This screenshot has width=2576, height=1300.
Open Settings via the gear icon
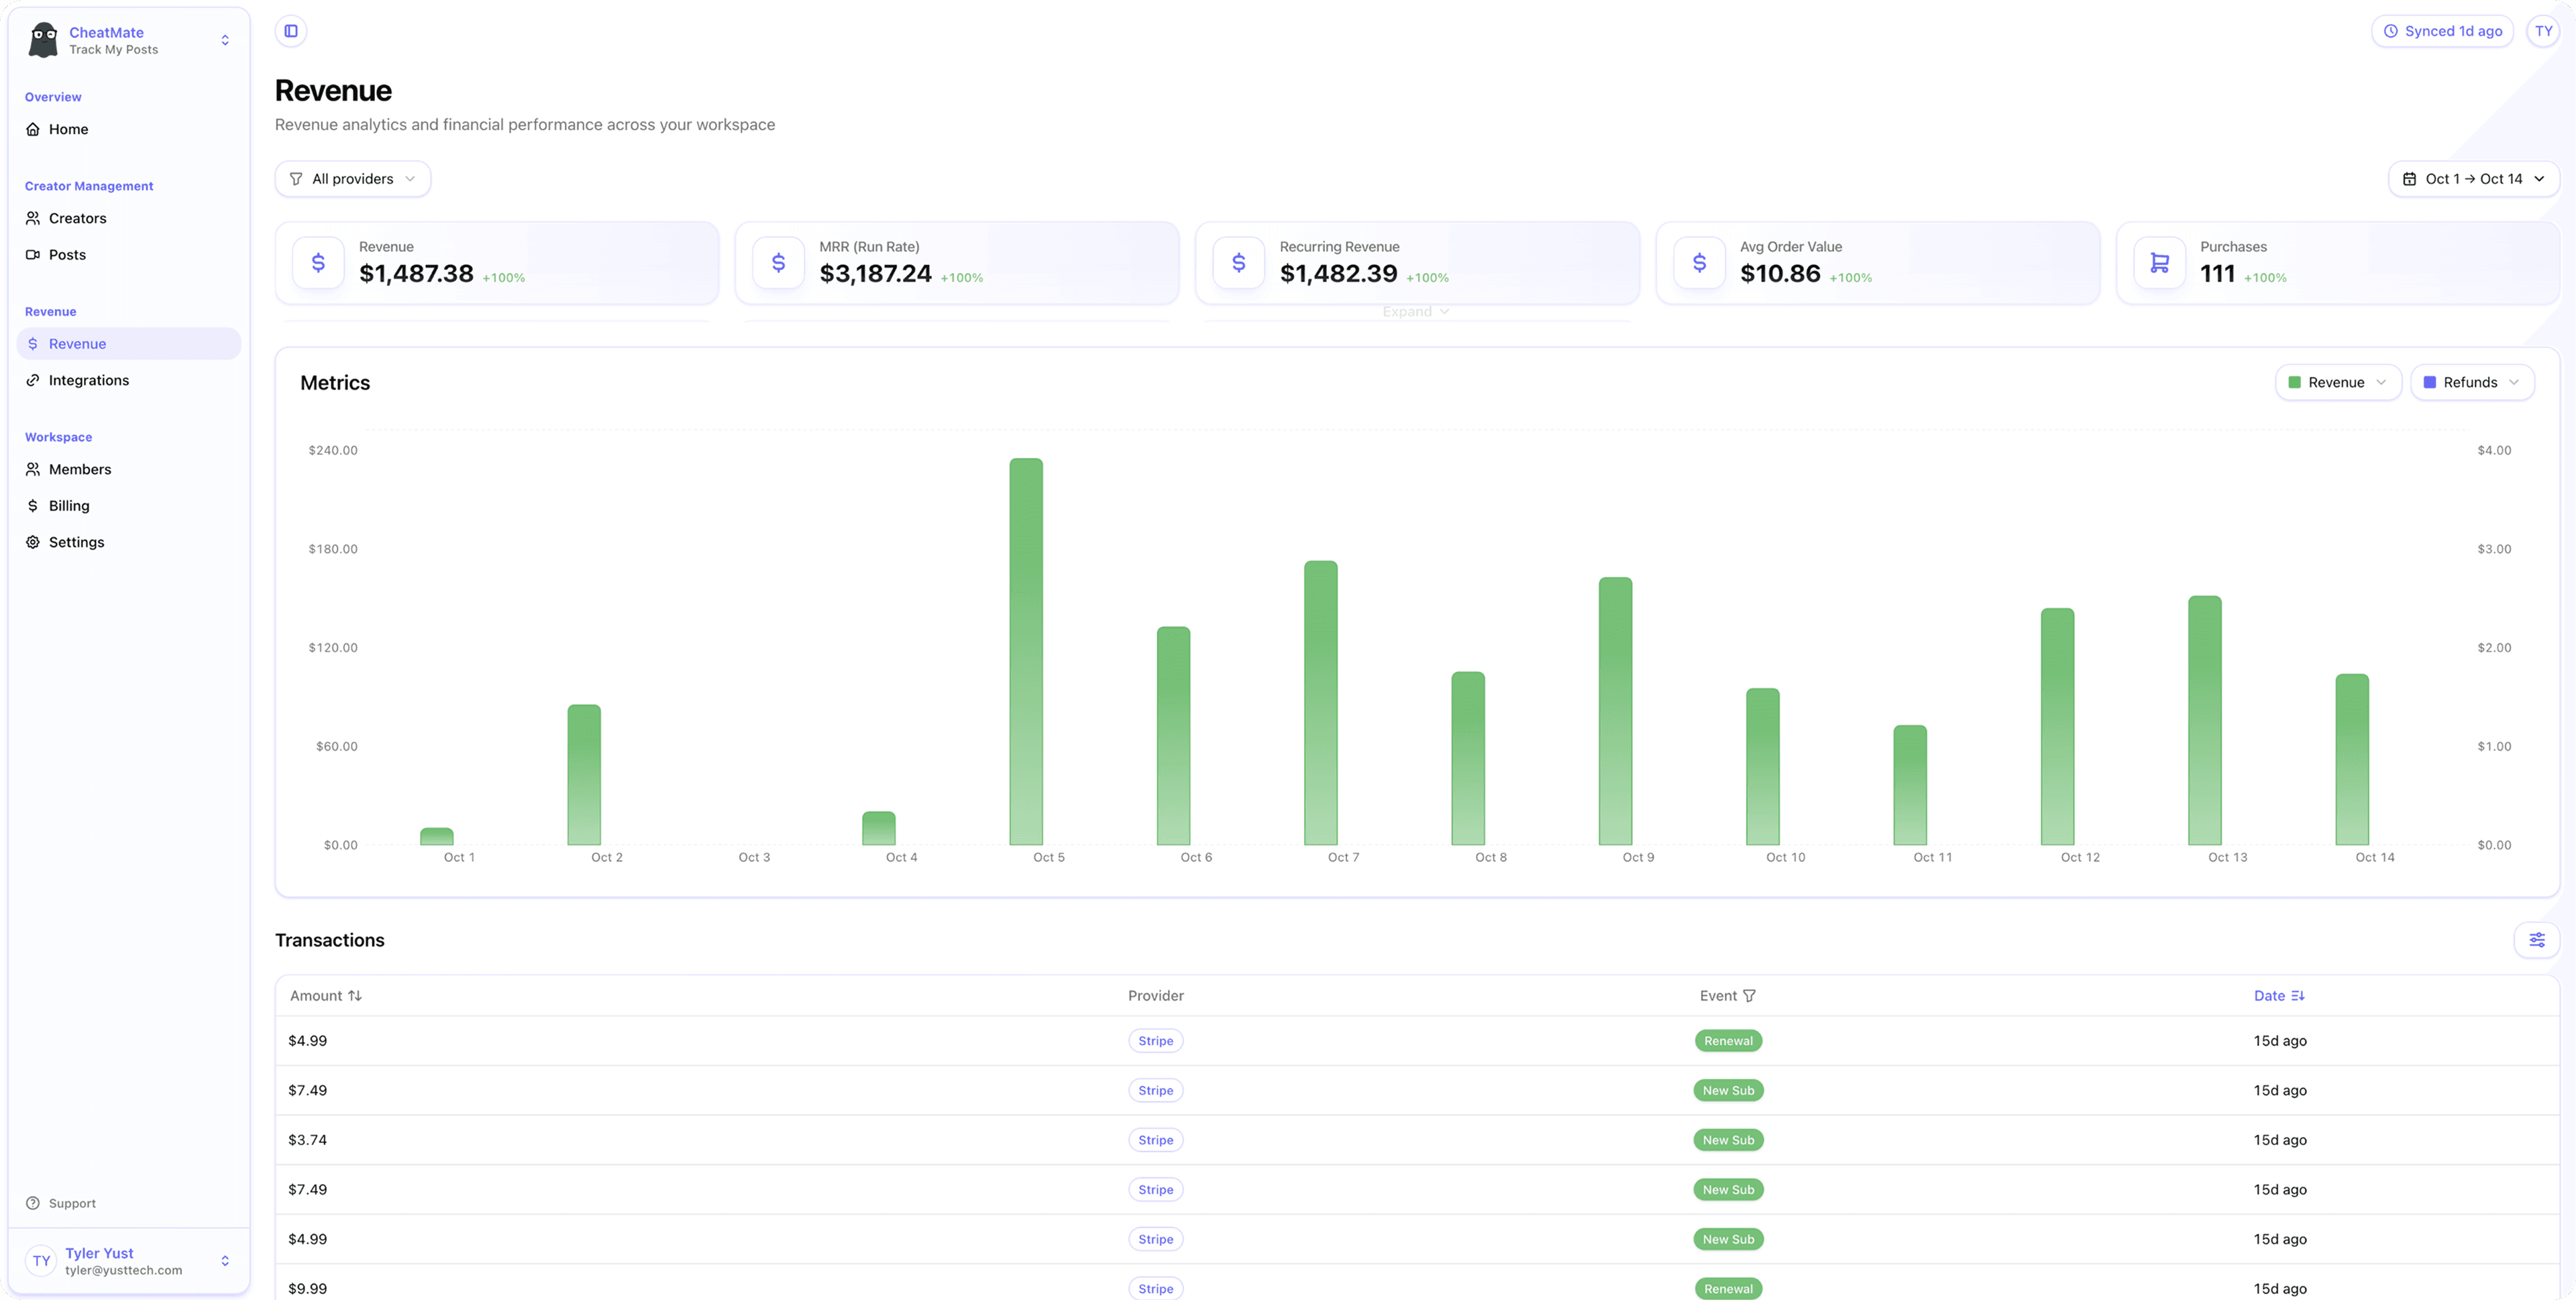(x=33, y=541)
